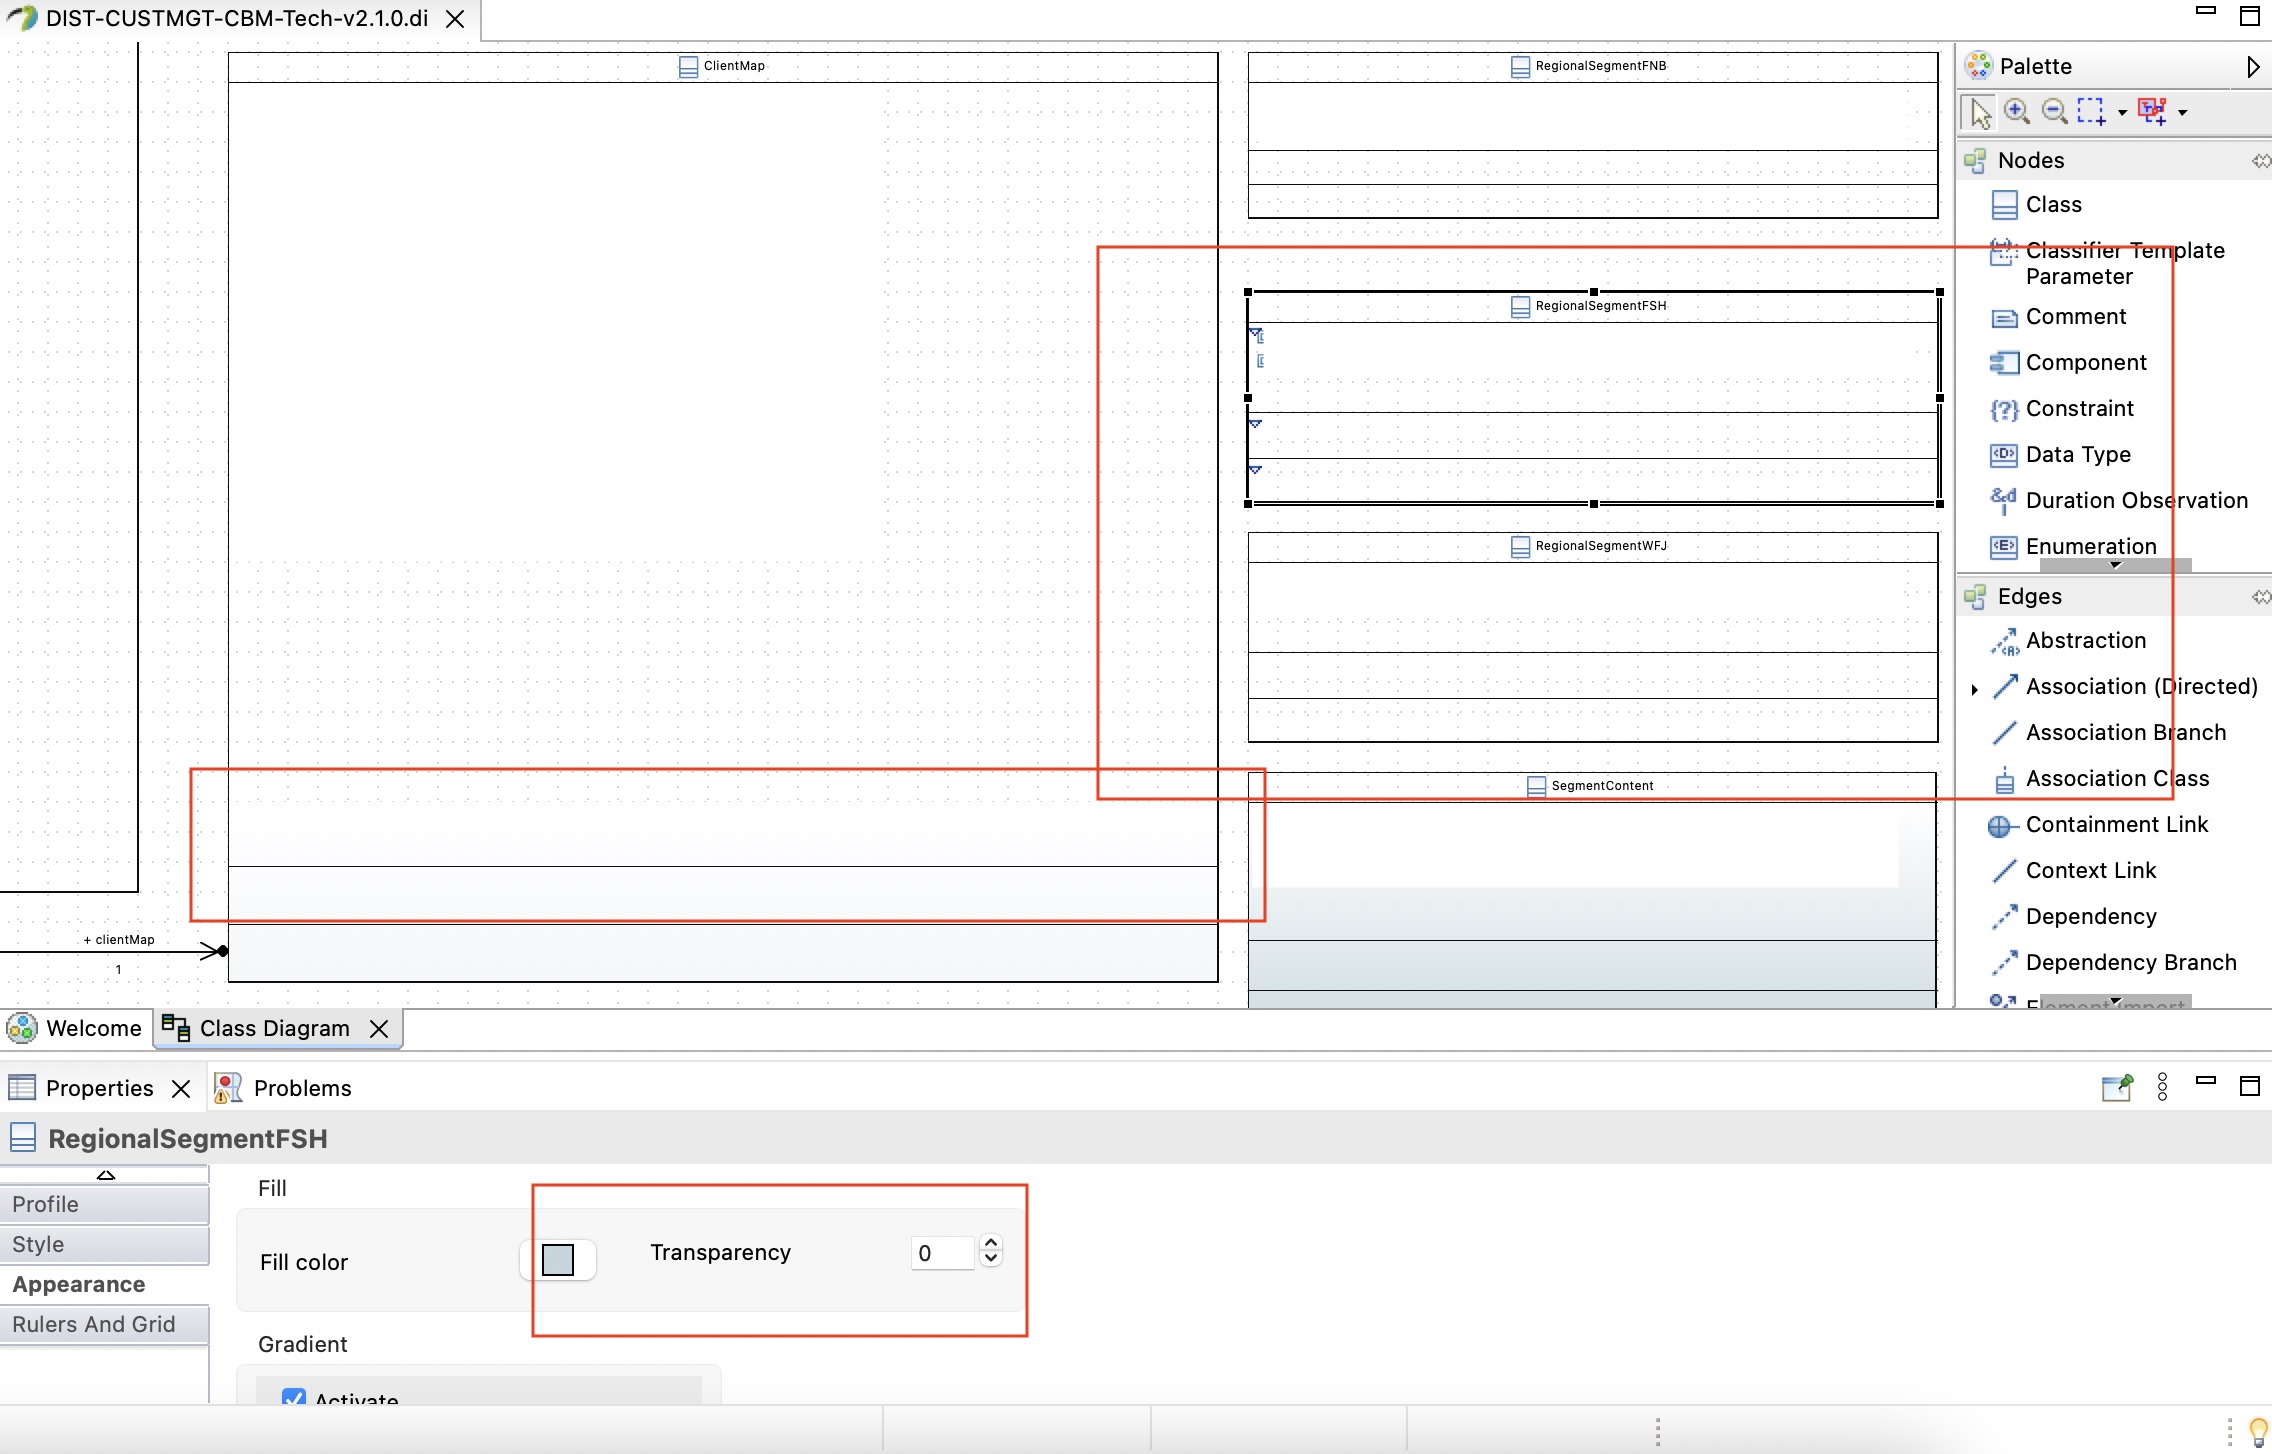This screenshot has width=2272, height=1454.
Task: Open the Profile properties section
Action: click(104, 1205)
